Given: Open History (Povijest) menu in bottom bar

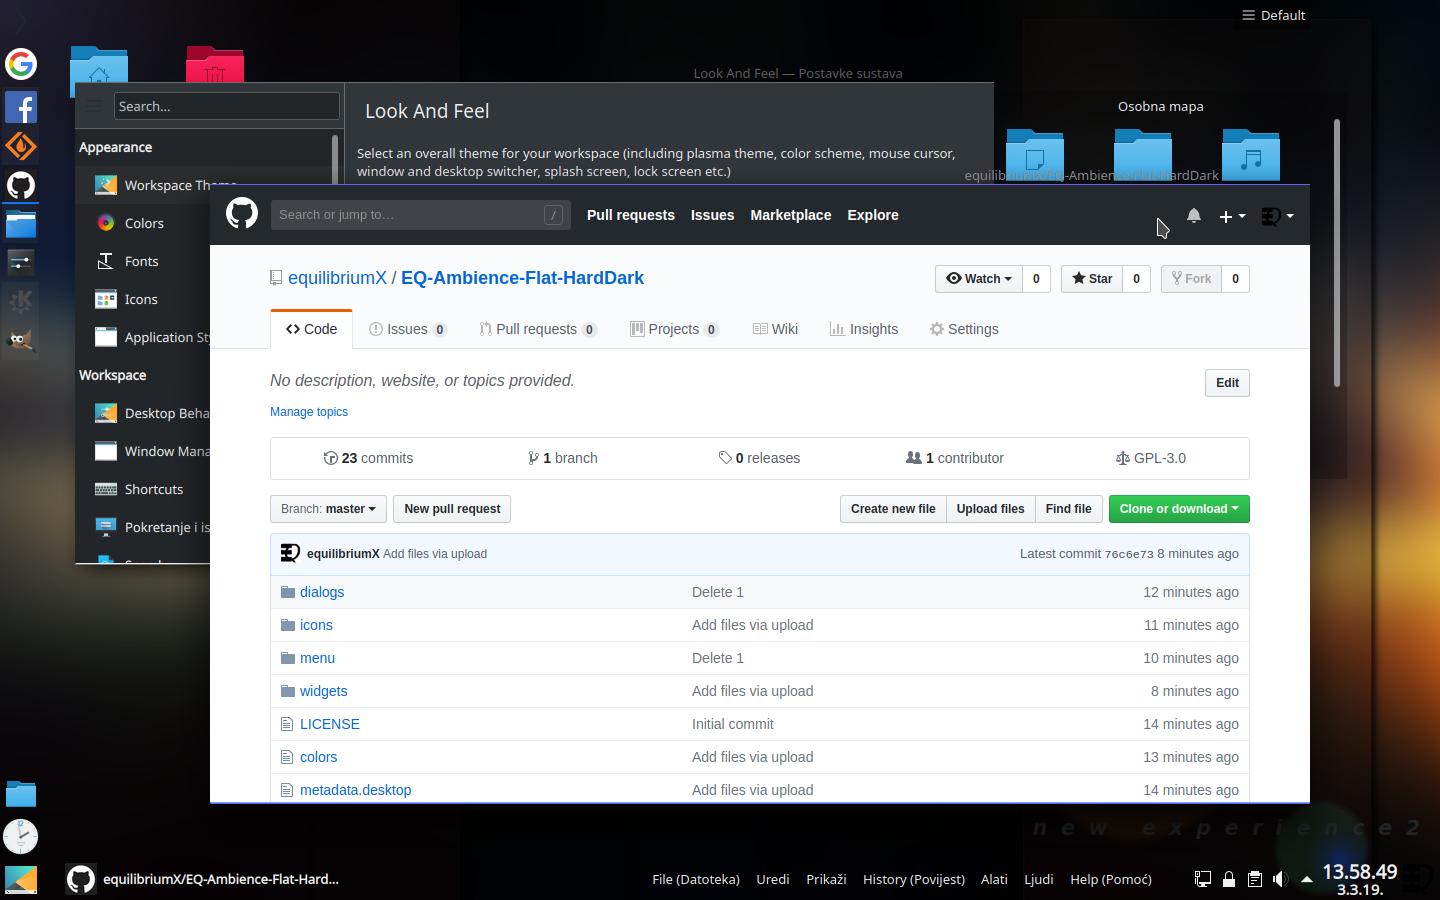Looking at the screenshot, I should (x=914, y=879).
